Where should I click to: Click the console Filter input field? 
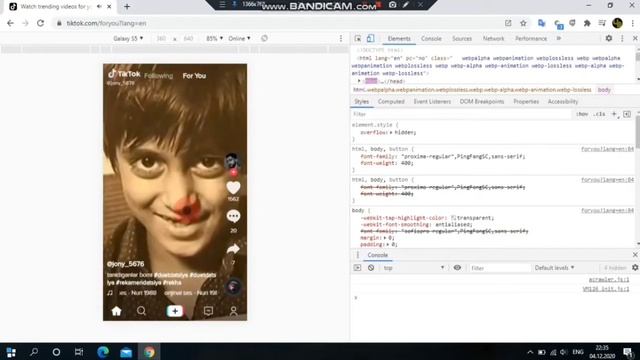tap(499, 268)
